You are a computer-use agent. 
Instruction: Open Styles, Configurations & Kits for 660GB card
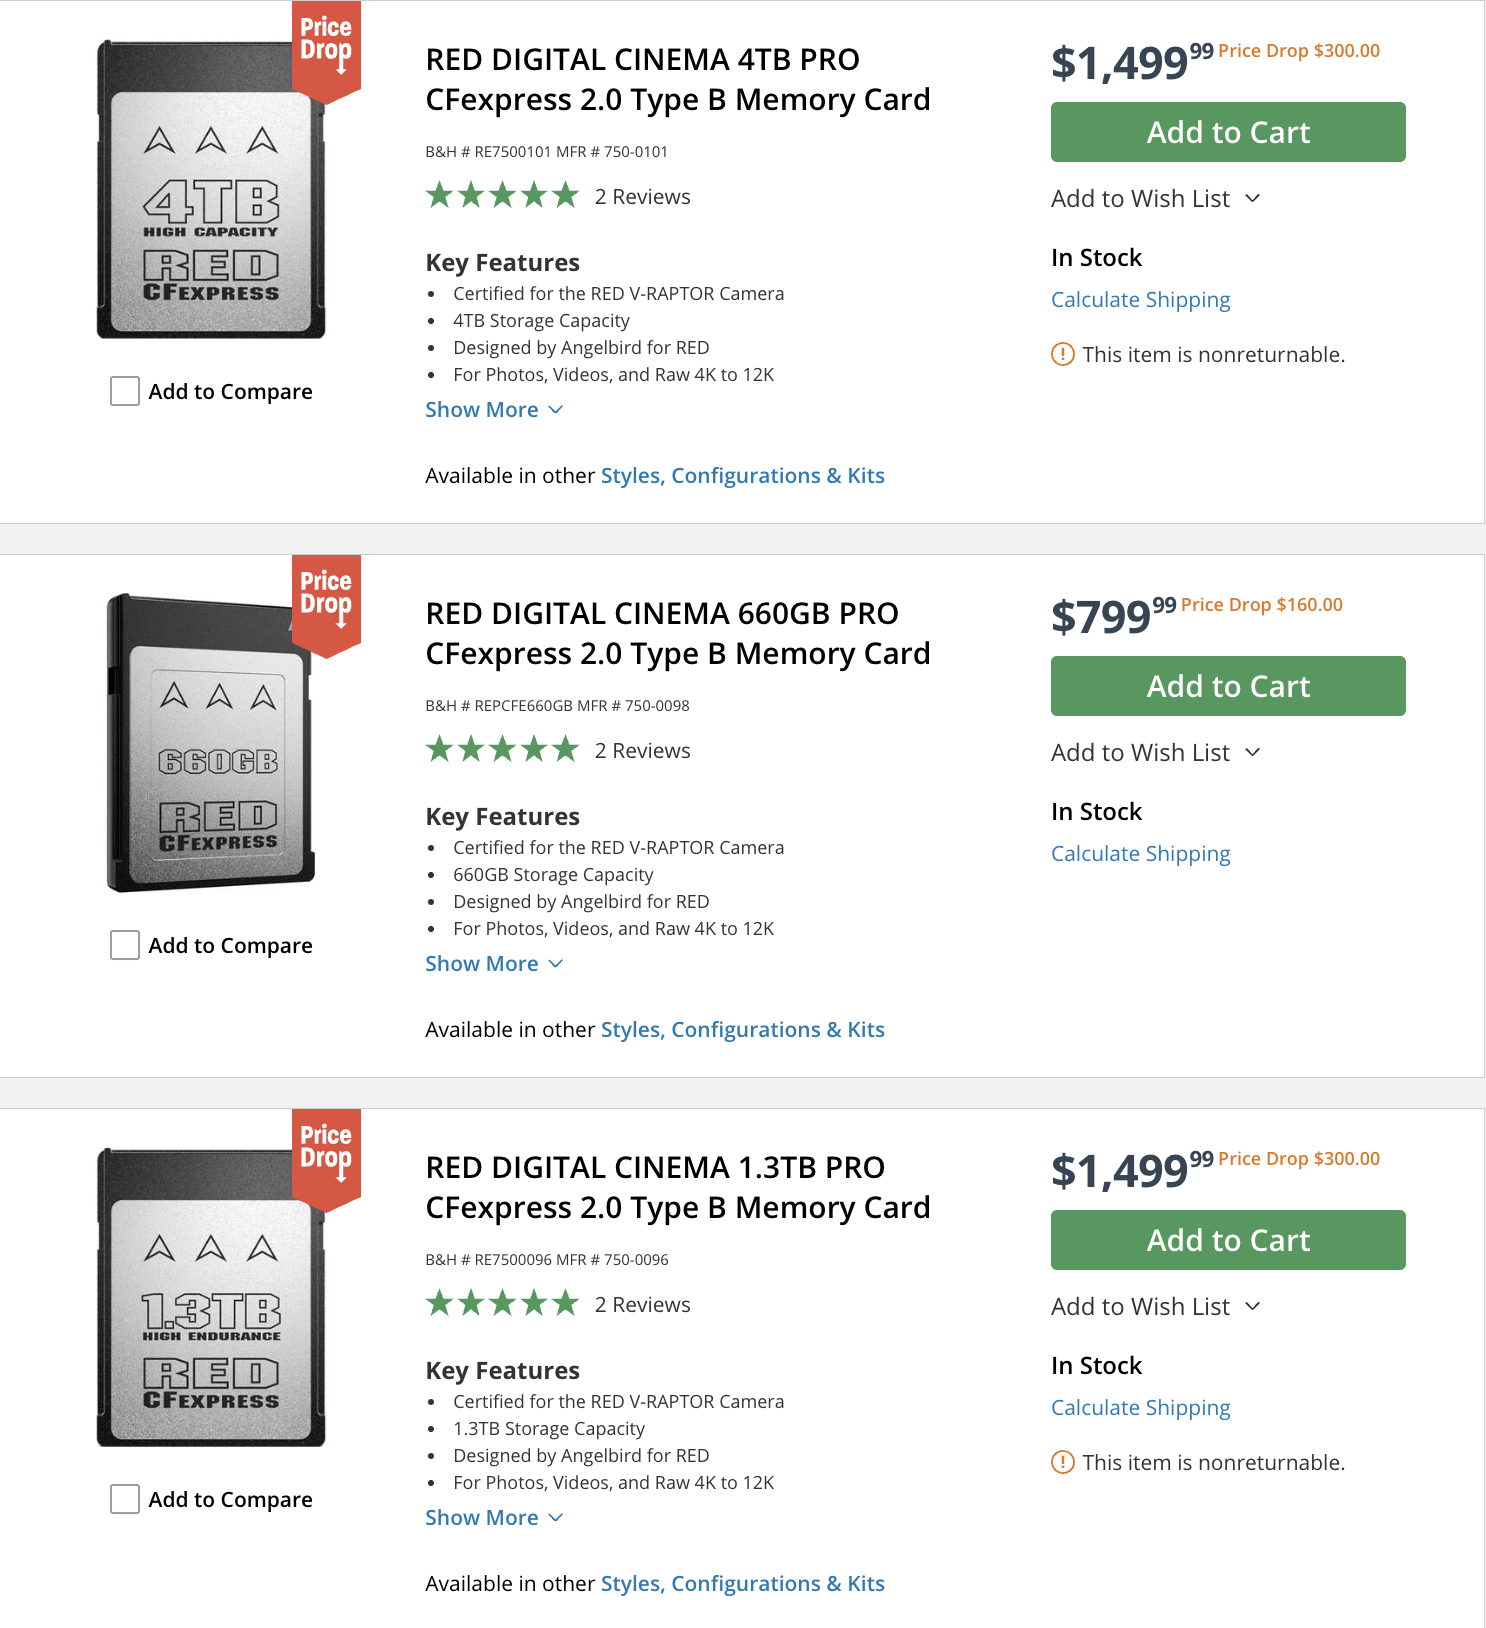tap(742, 1030)
